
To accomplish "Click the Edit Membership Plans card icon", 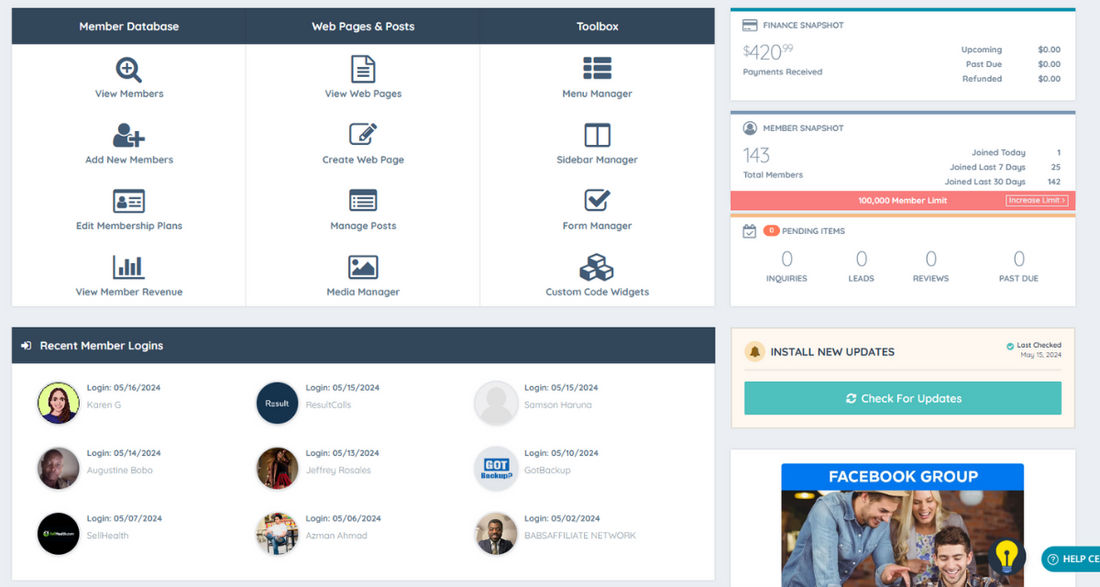I will (129, 201).
